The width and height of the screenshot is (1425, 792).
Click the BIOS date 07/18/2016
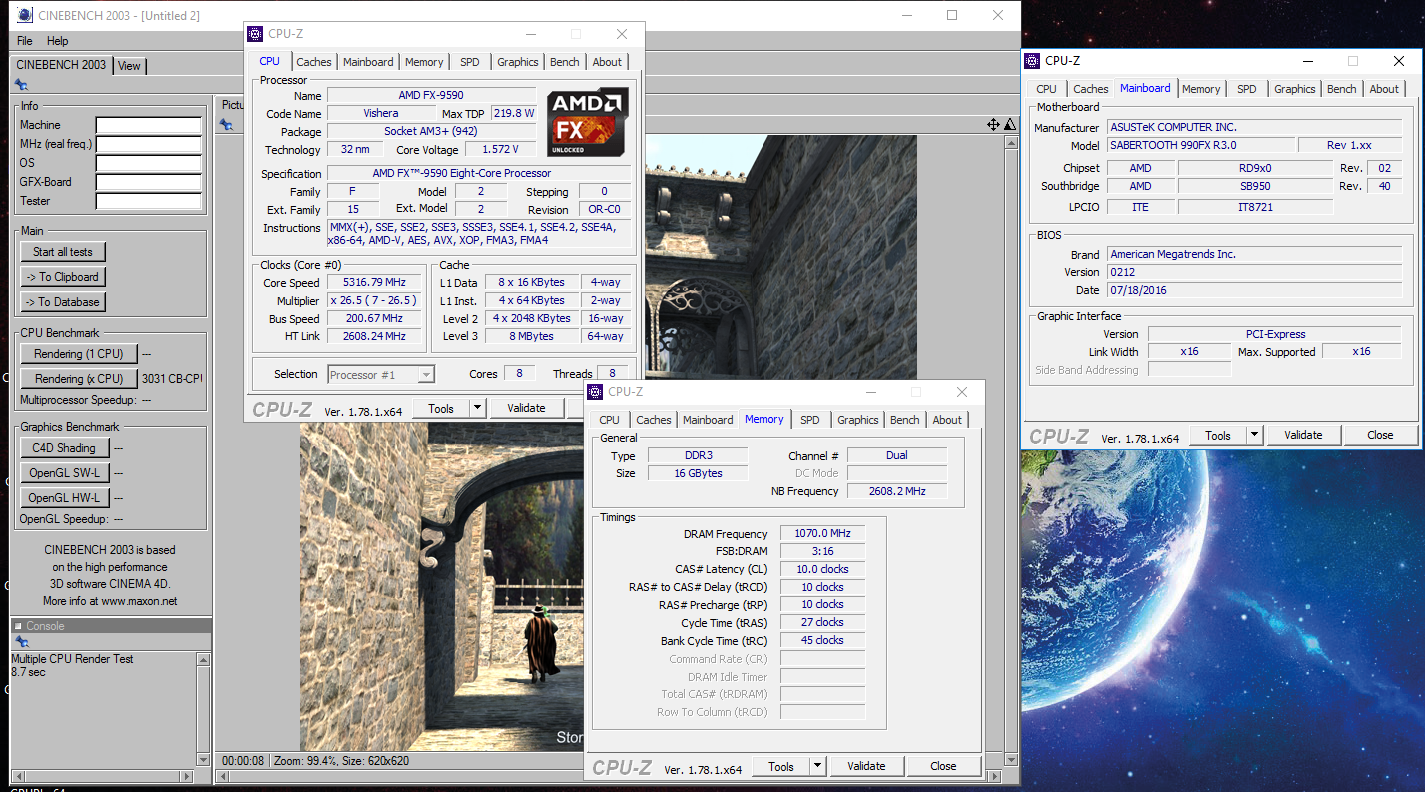click(x=1138, y=290)
